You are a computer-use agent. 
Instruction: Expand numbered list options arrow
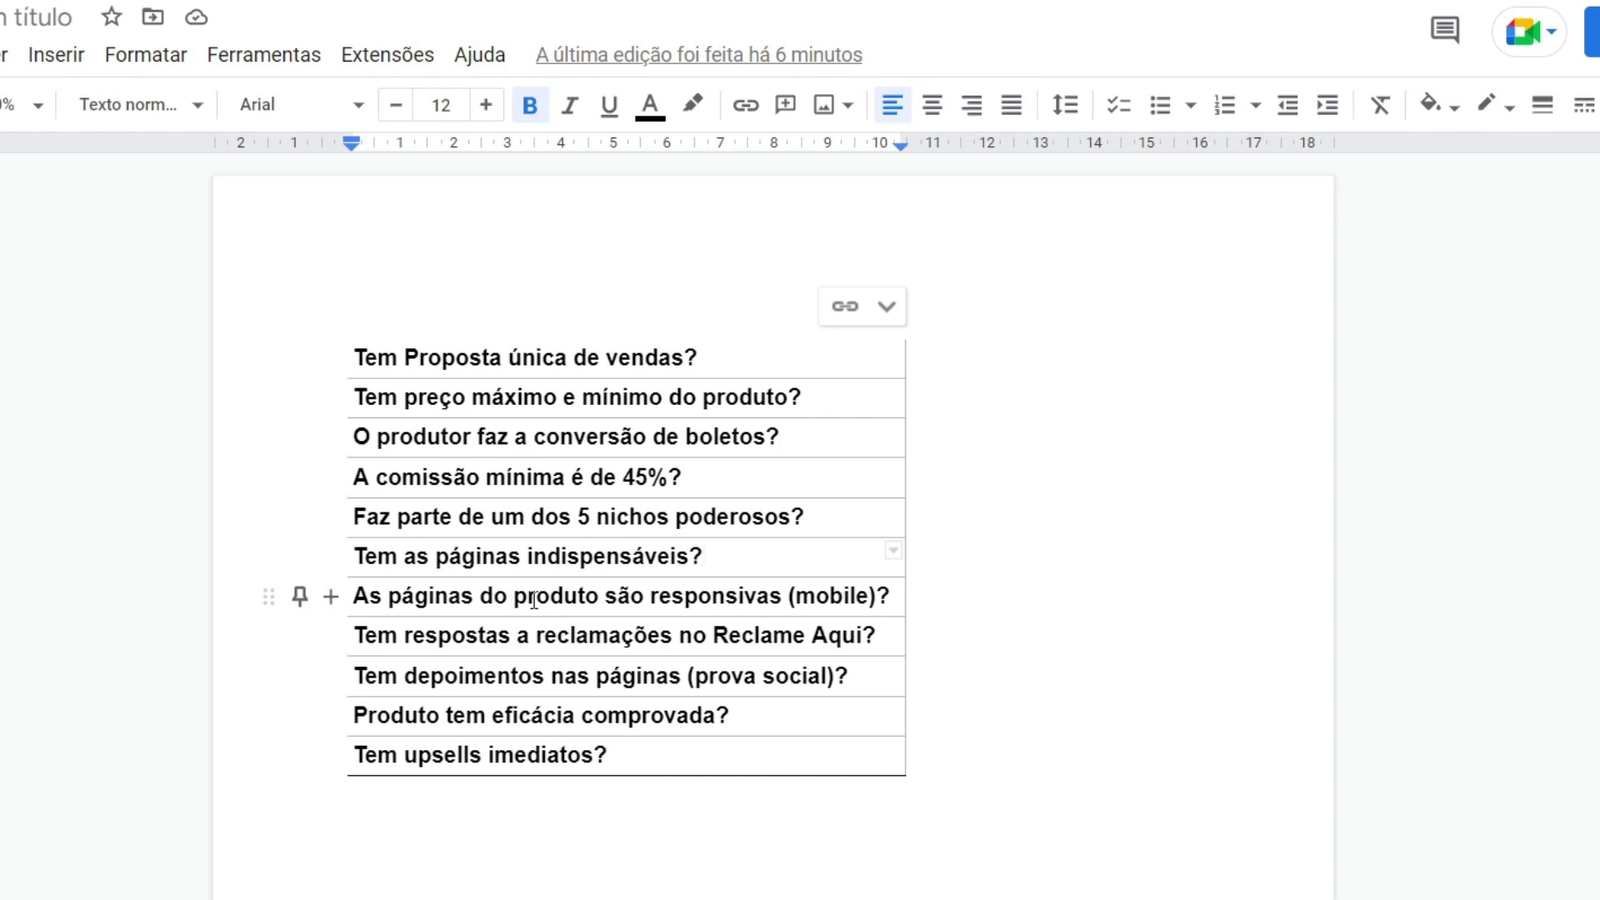coord(1256,105)
